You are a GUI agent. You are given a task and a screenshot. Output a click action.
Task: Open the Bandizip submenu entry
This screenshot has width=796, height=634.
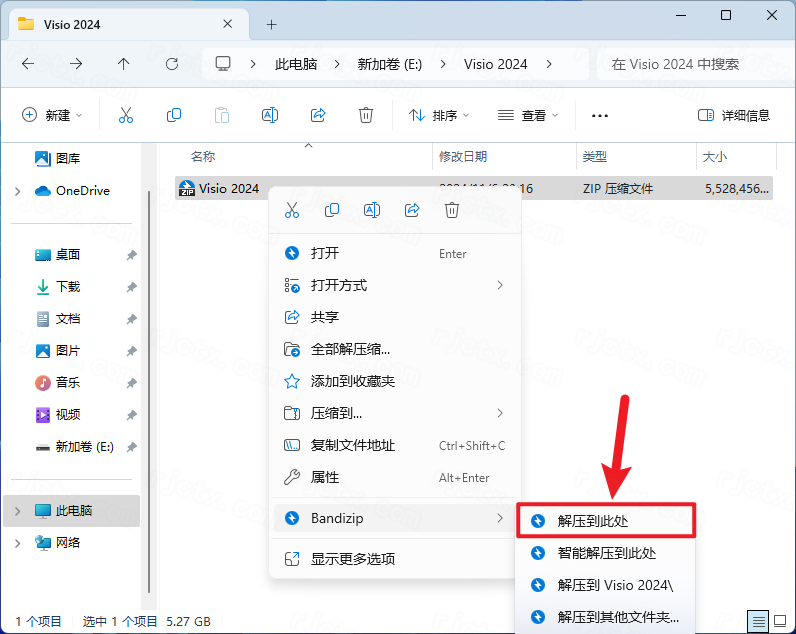point(397,518)
